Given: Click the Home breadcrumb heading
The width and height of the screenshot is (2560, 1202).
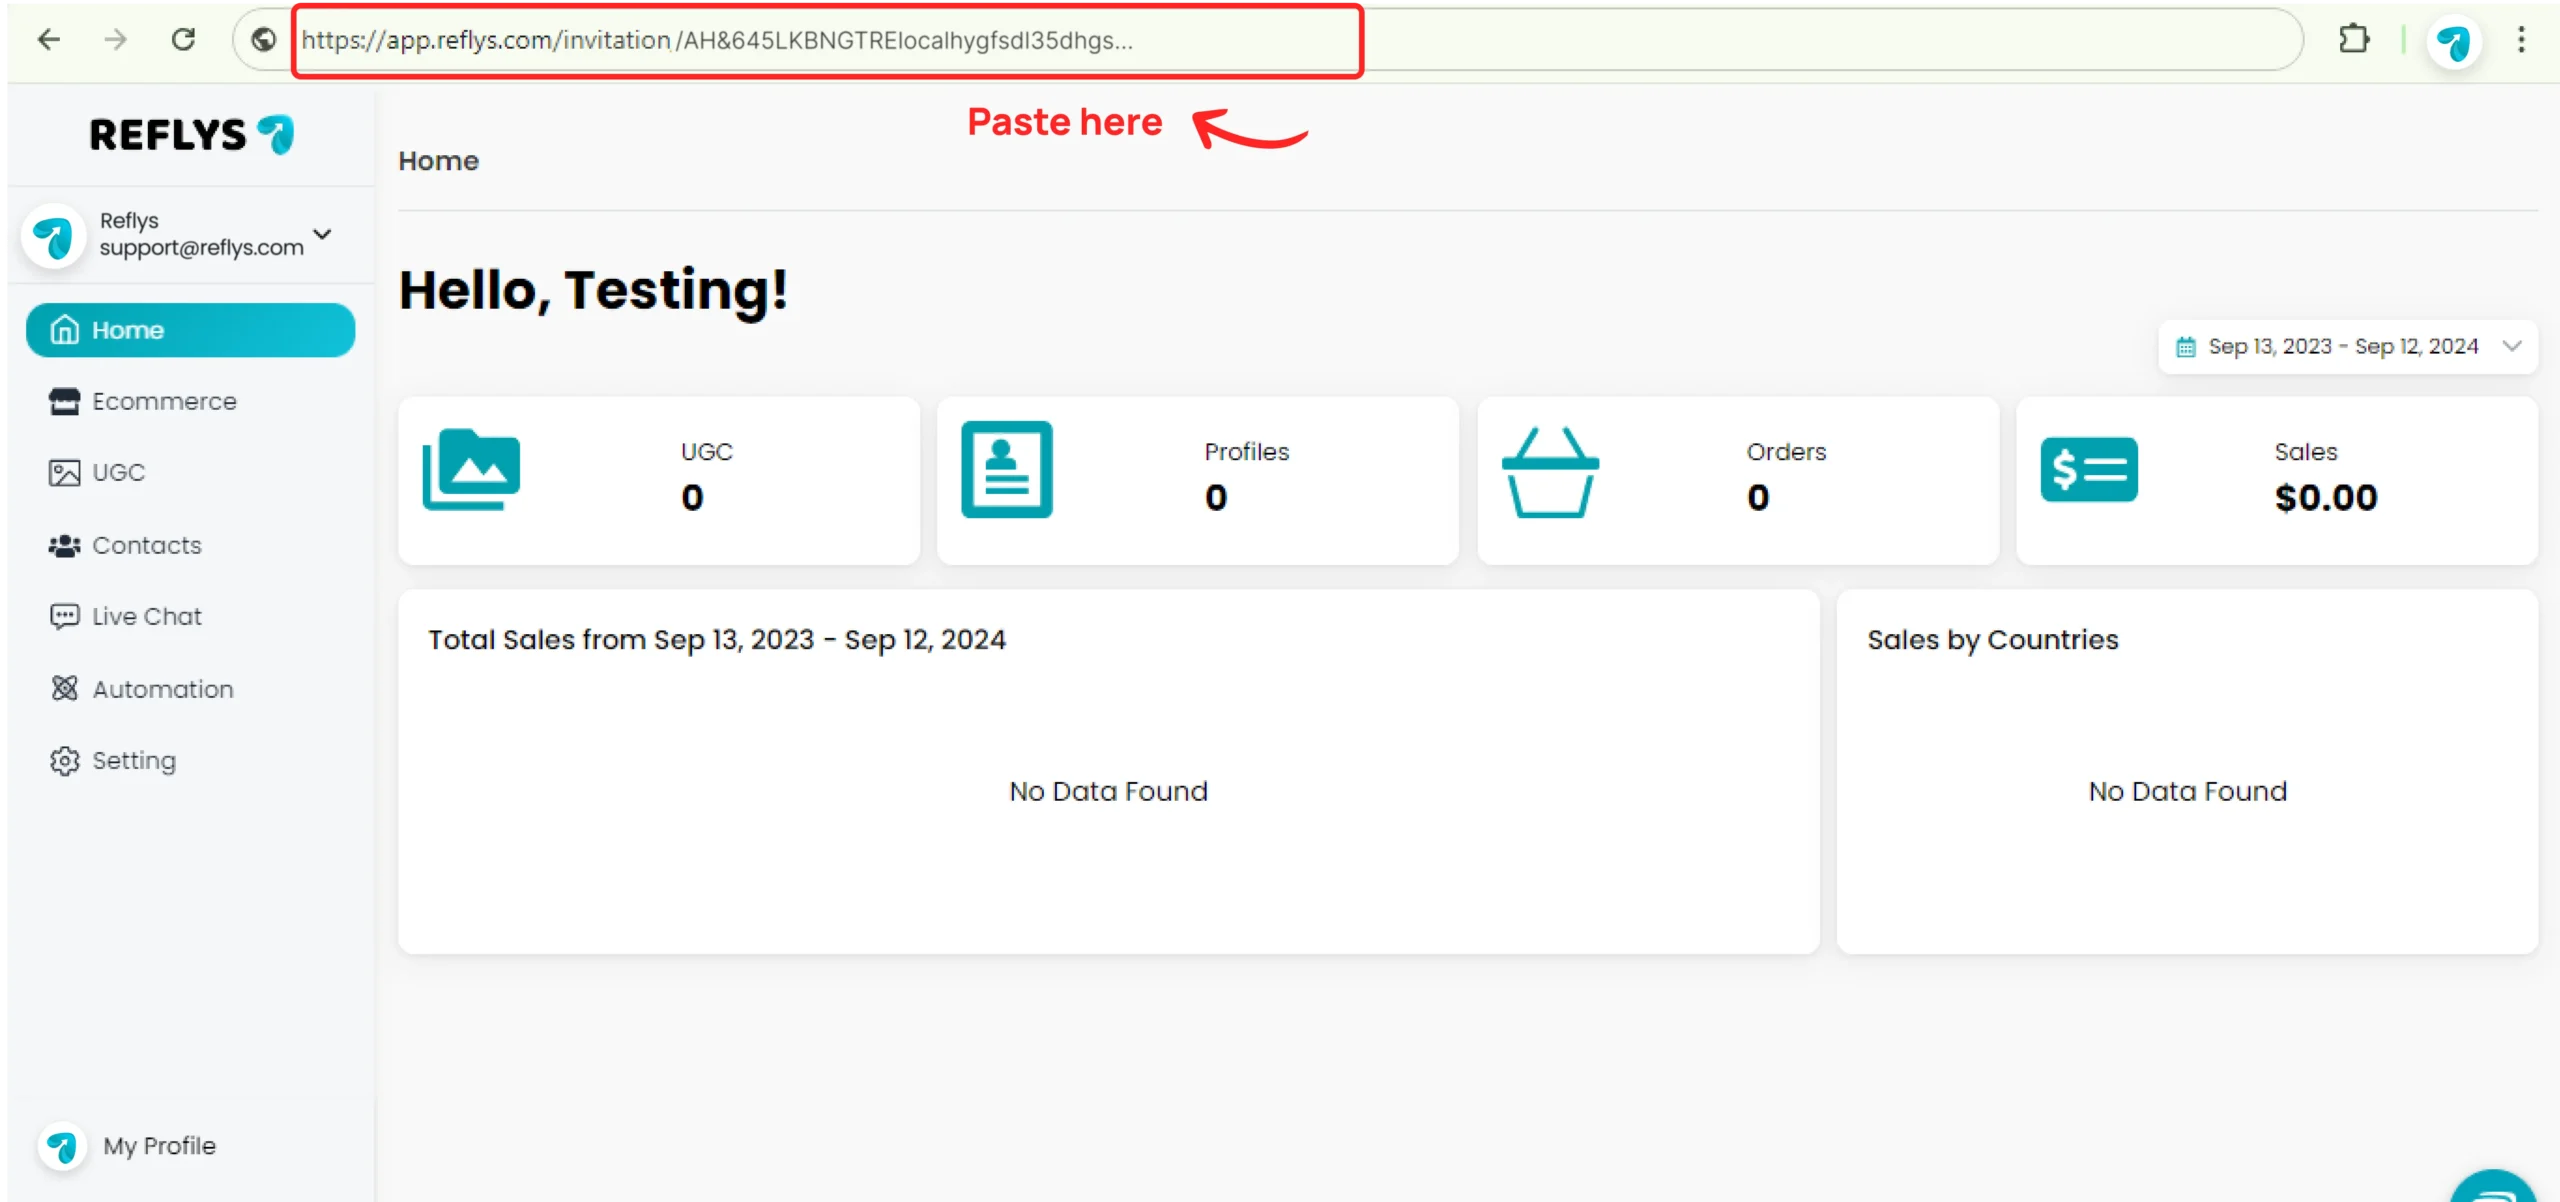Looking at the screenshot, I should point(438,161).
